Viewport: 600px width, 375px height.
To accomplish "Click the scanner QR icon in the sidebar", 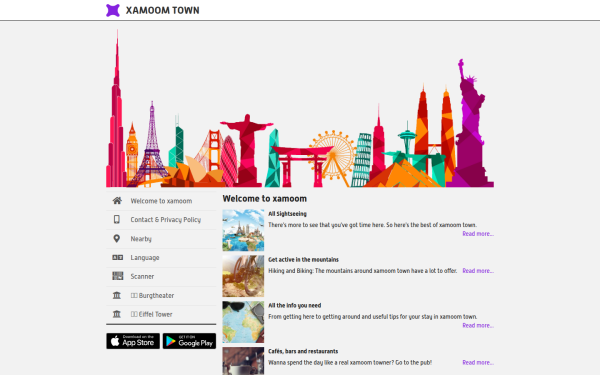I will (x=117, y=276).
